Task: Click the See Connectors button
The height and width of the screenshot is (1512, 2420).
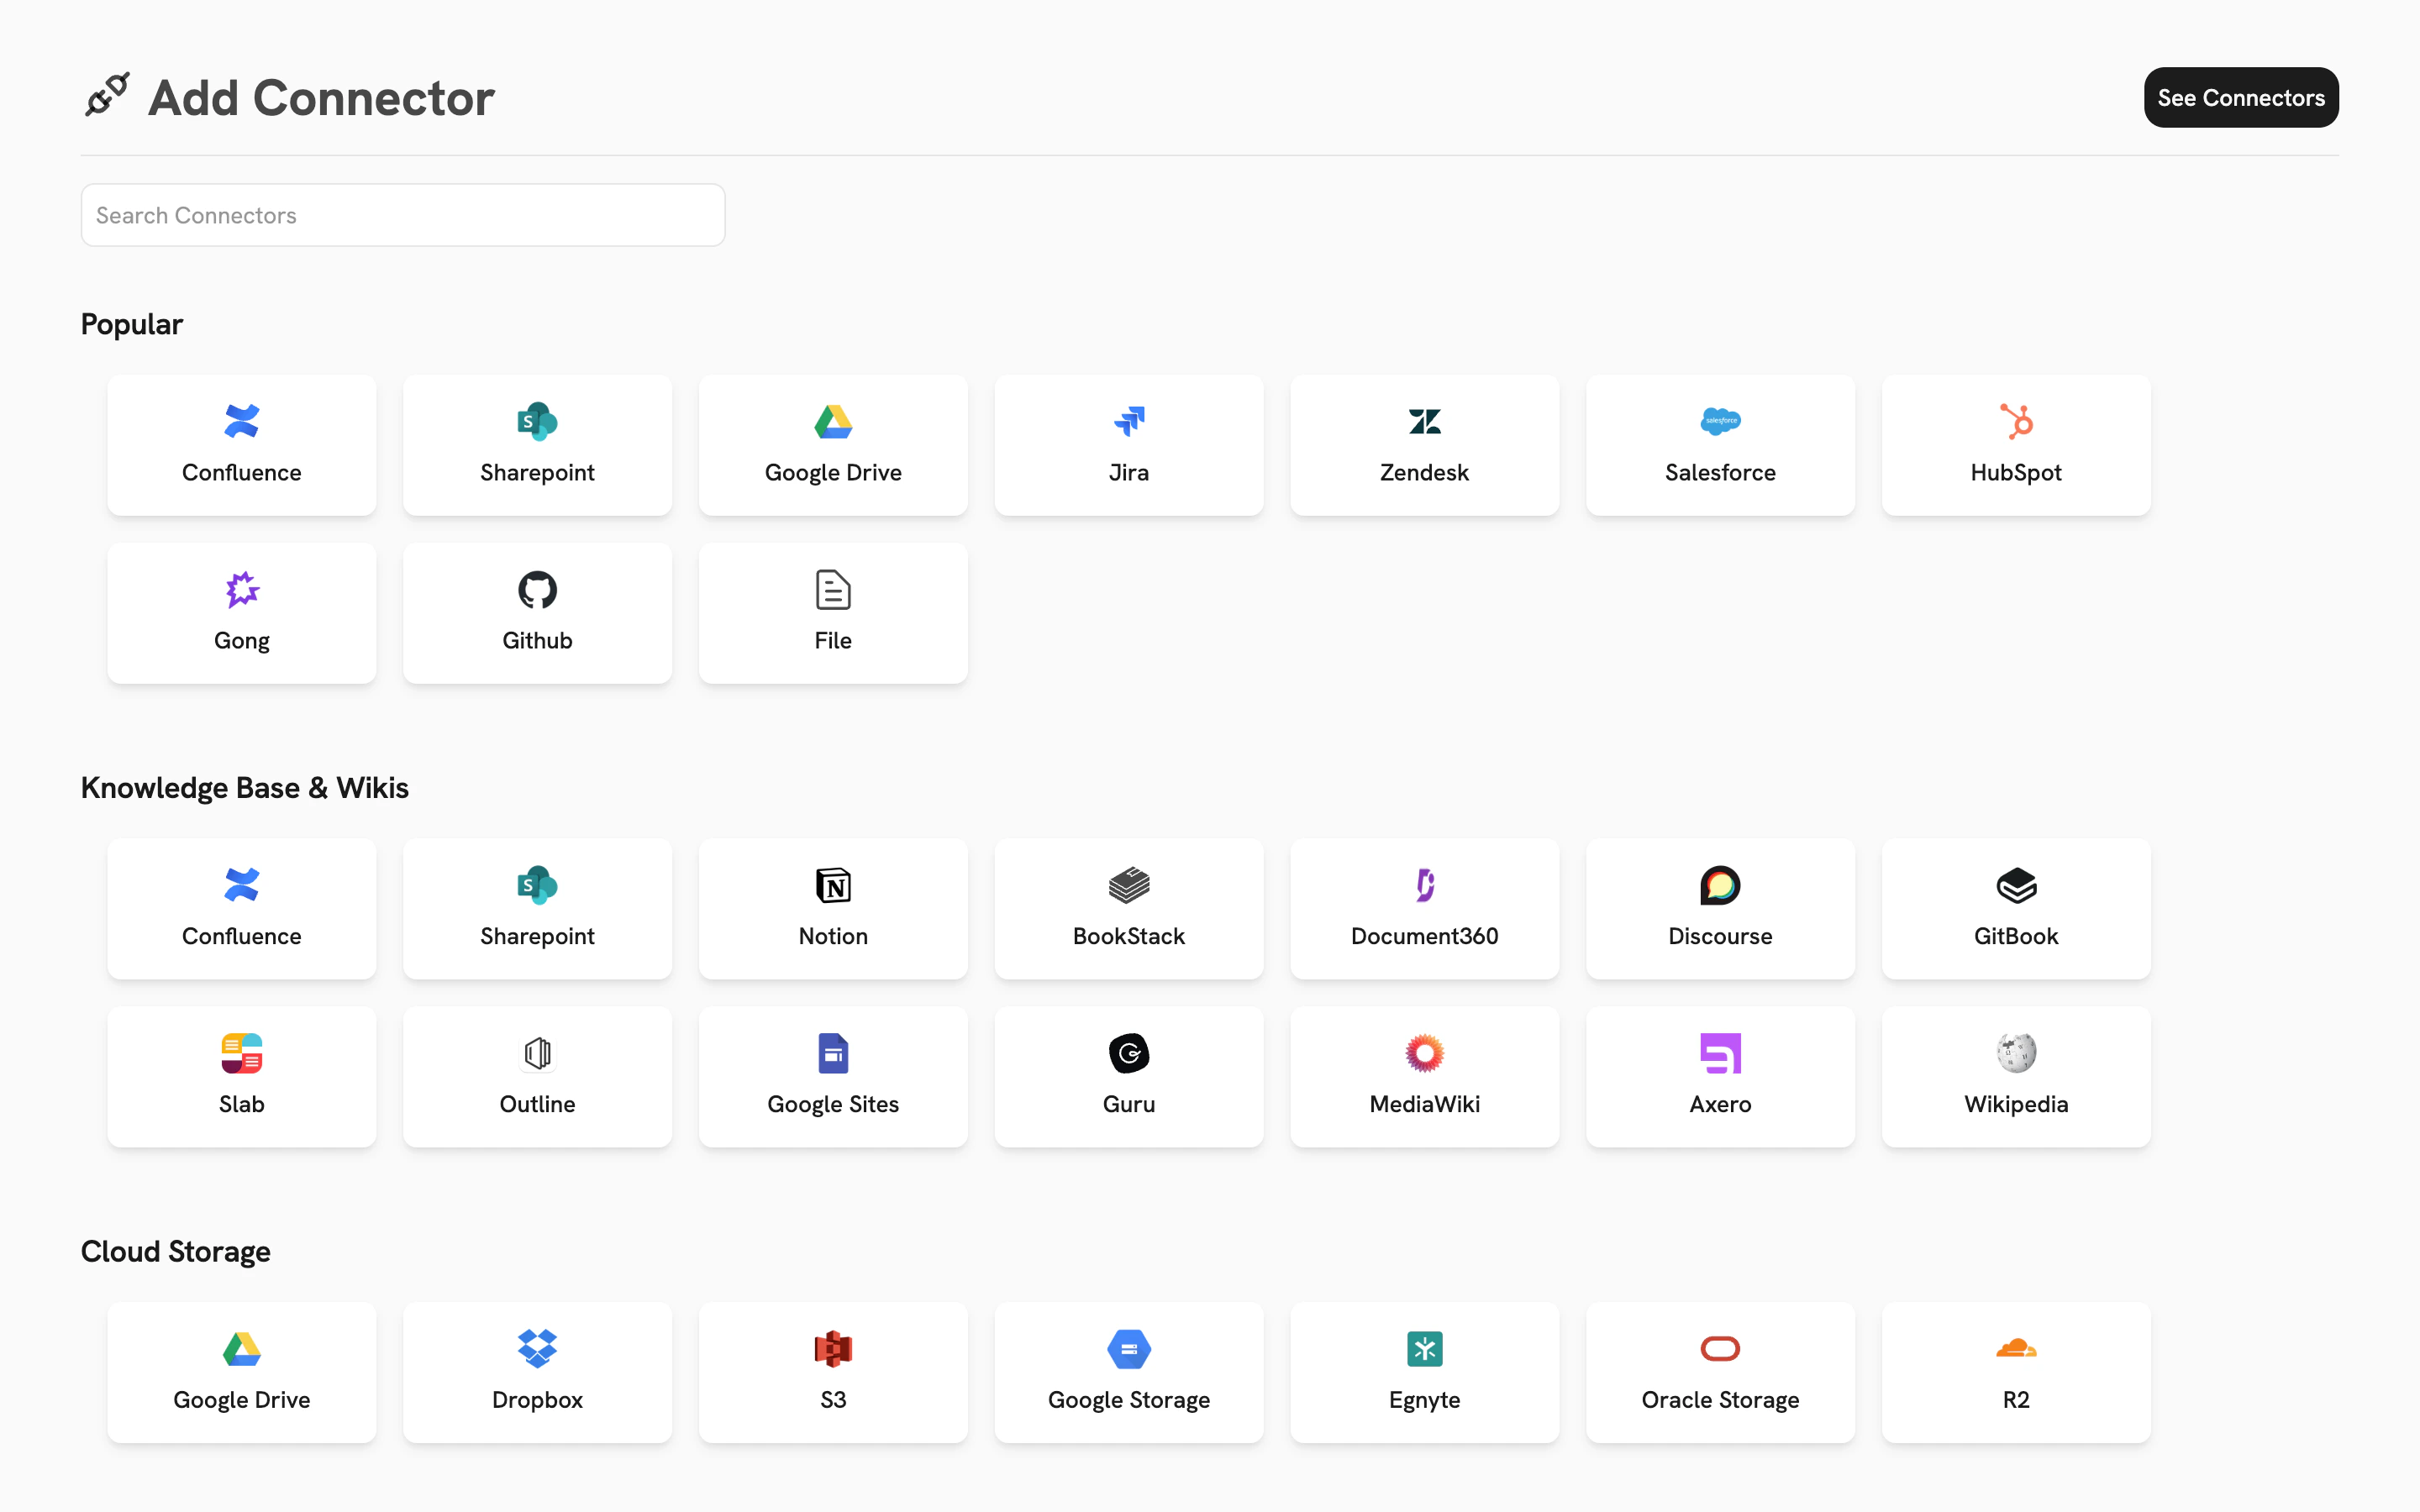Action: [2241, 97]
